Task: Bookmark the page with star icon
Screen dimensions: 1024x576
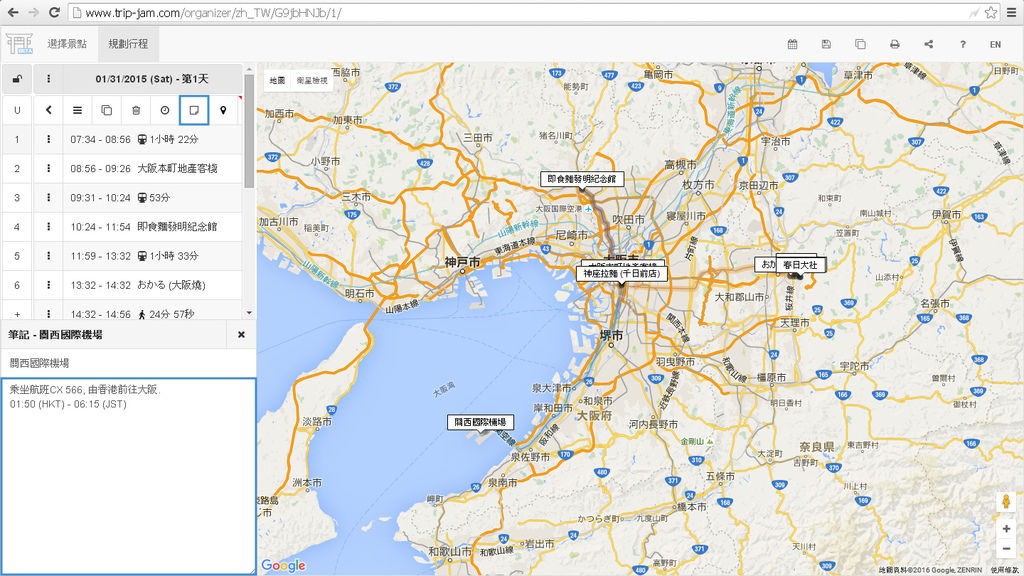Action: (x=991, y=12)
